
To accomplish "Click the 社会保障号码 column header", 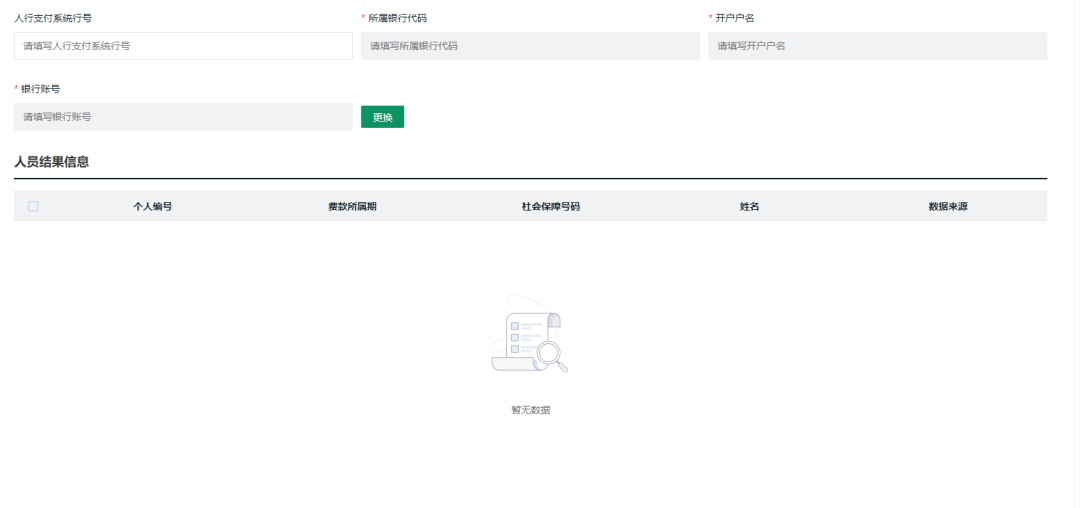I will [550, 206].
